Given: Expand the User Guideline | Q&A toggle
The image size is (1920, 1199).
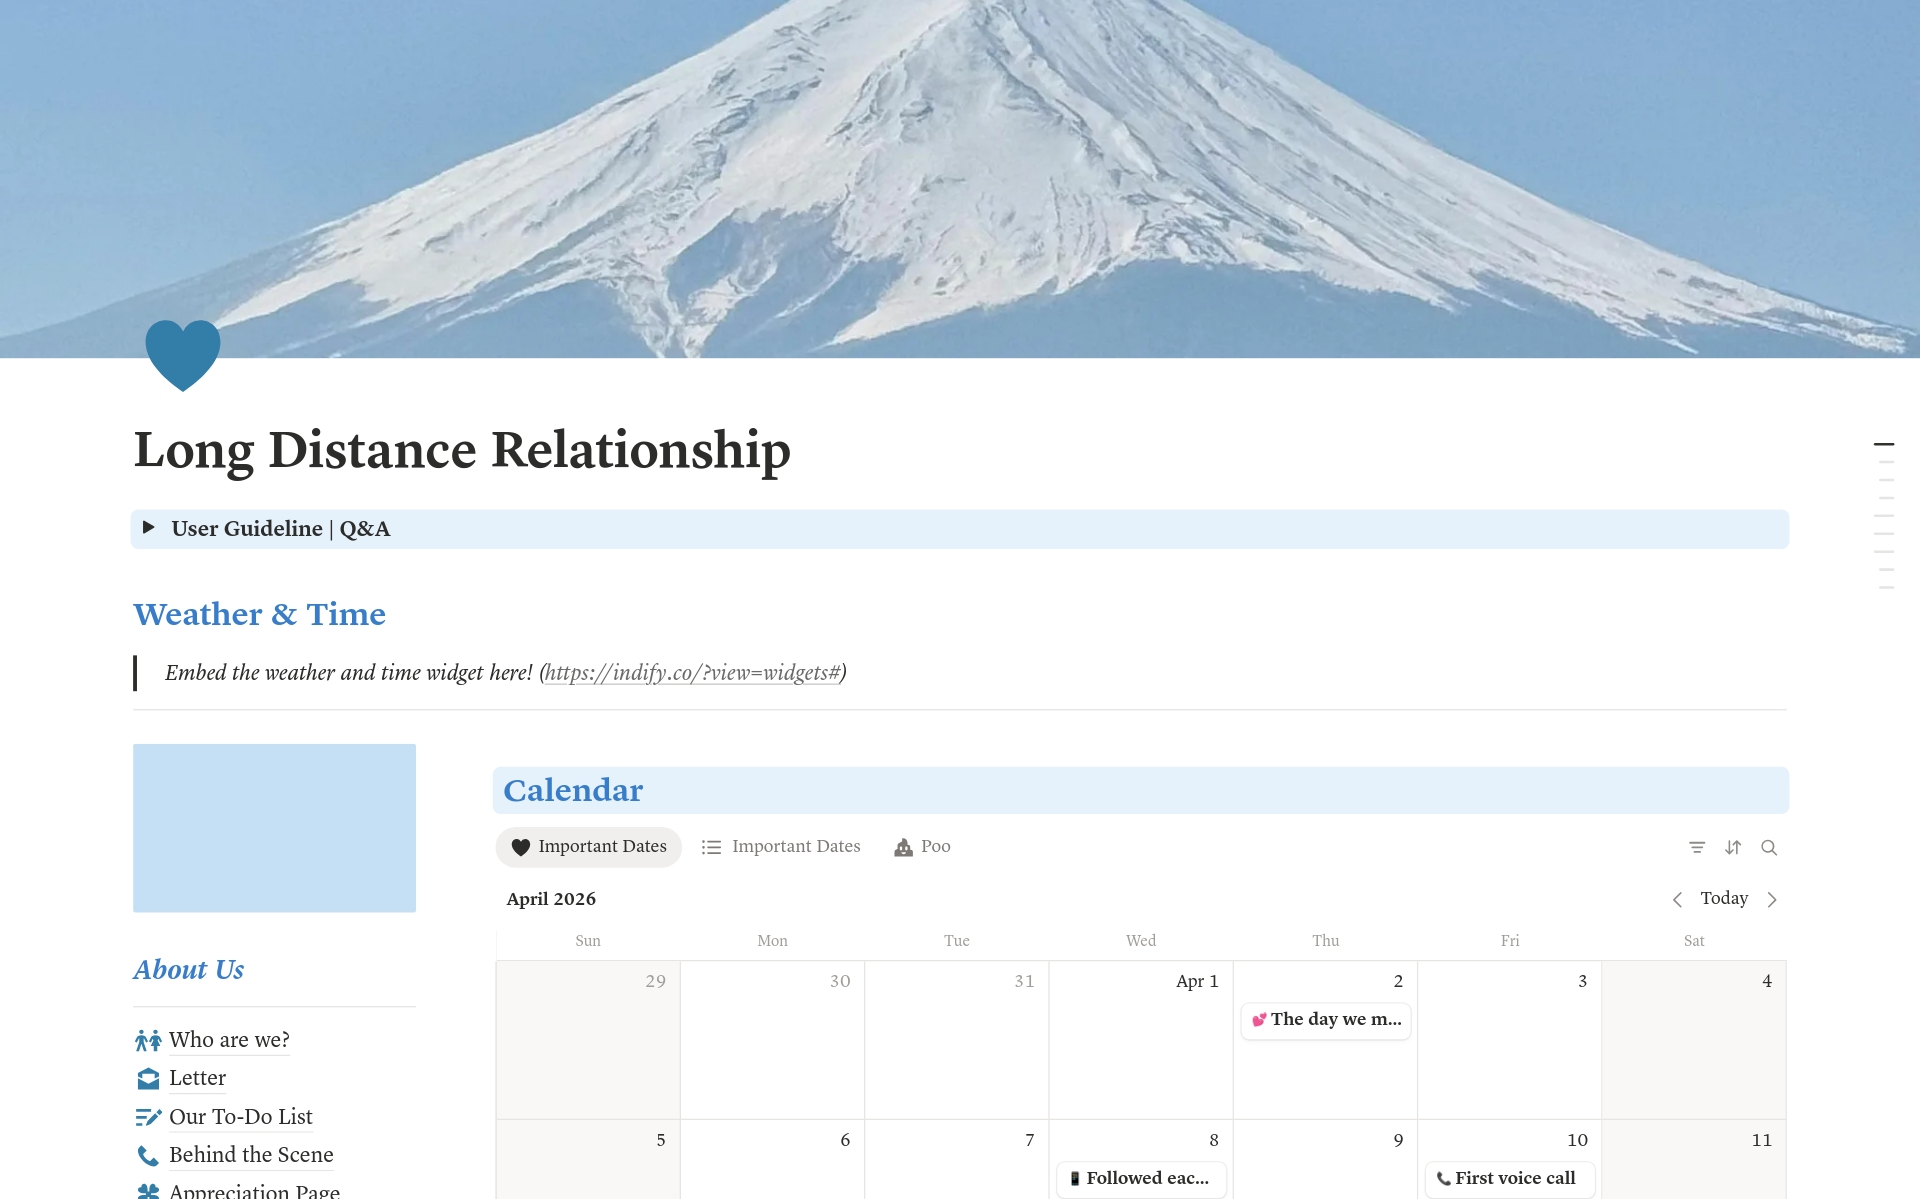Looking at the screenshot, I should [149, 527].
